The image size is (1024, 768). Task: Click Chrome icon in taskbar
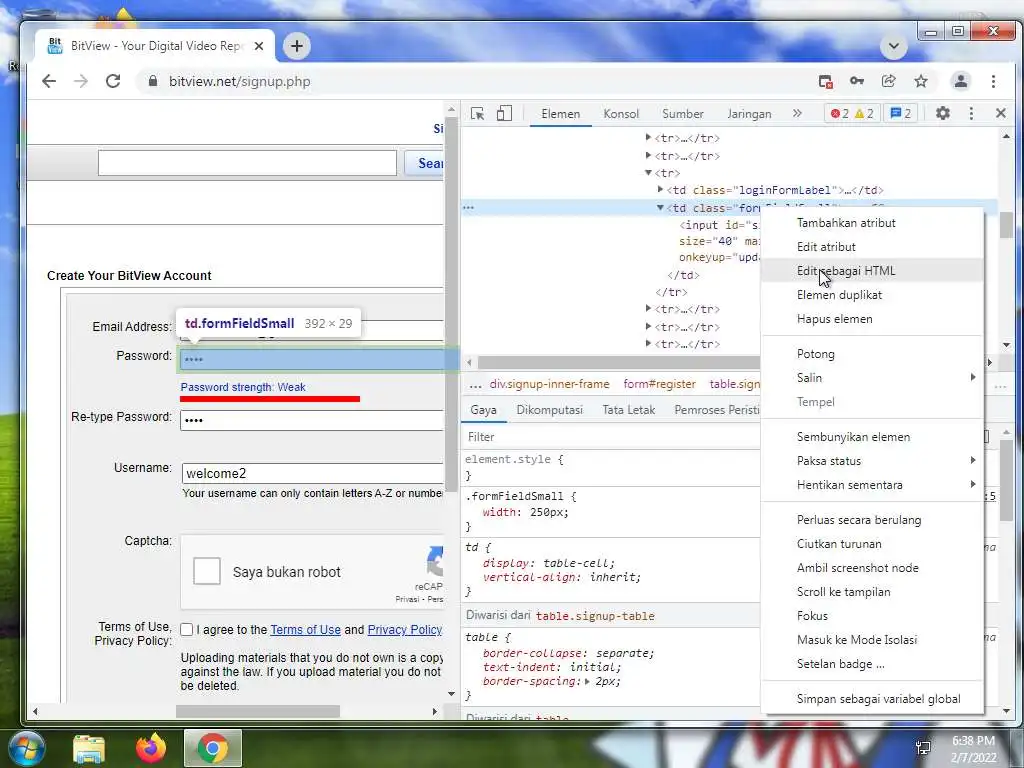click(213, 748)
